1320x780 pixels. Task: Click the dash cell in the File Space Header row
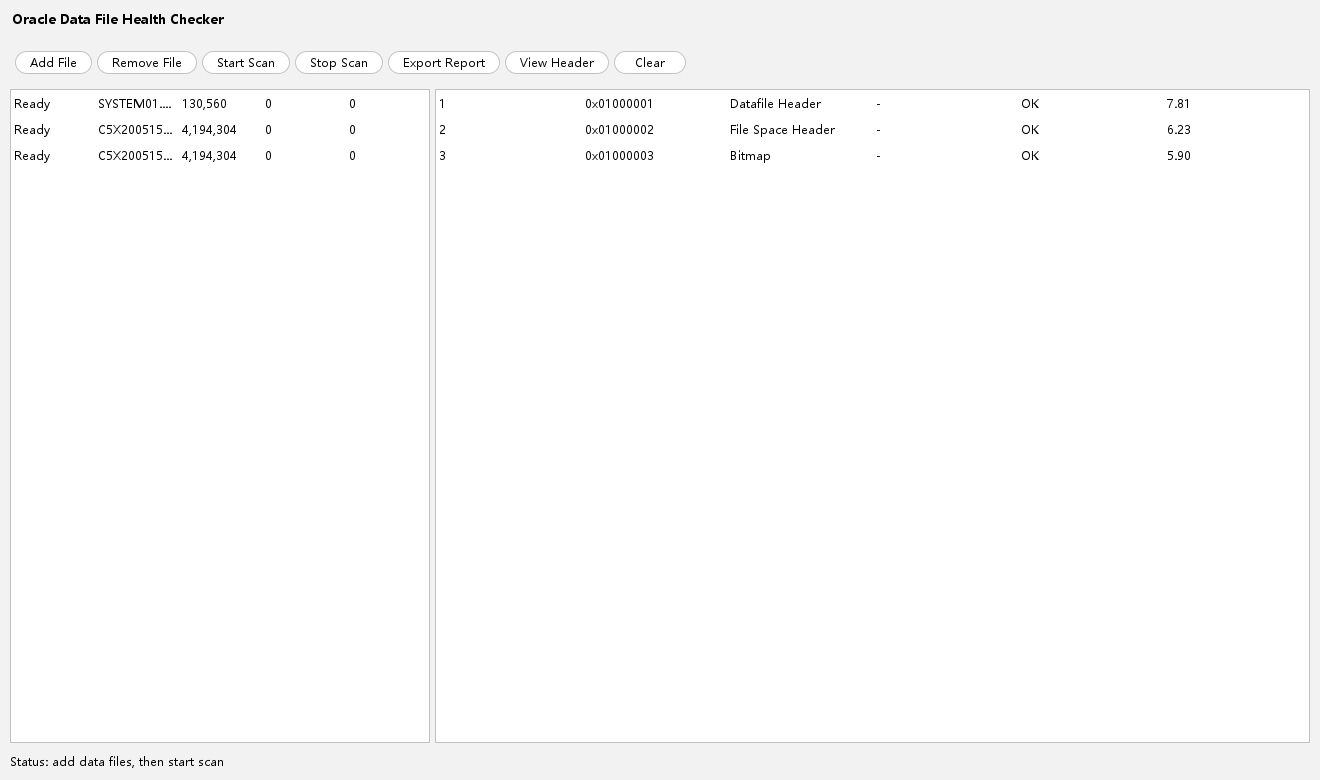coord(878,130)
